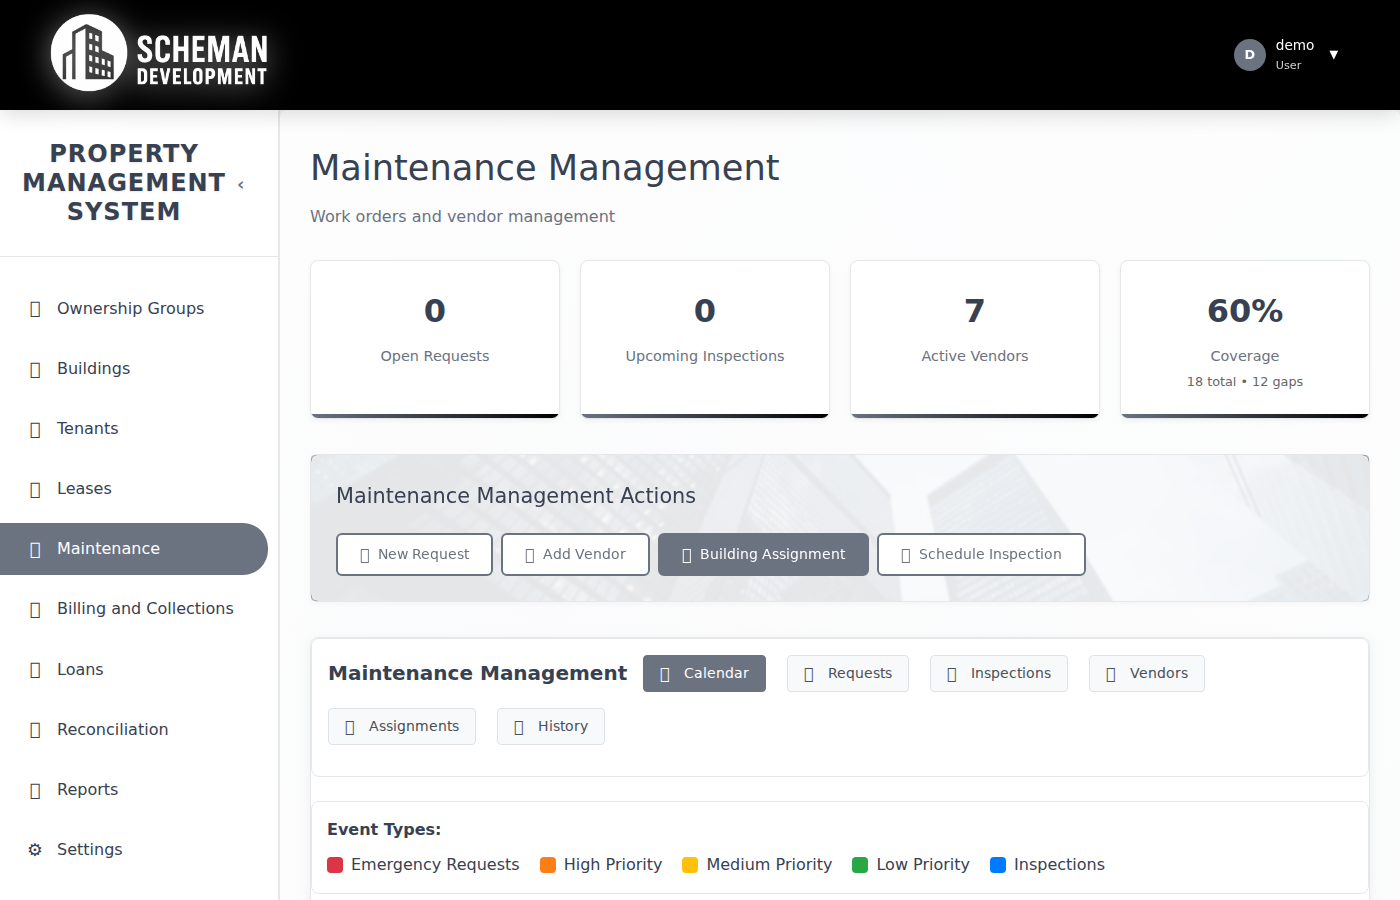This screenshot has height=900, width=1400.
Task: Open the Reports icon in the sidebar
Action: 33,789
